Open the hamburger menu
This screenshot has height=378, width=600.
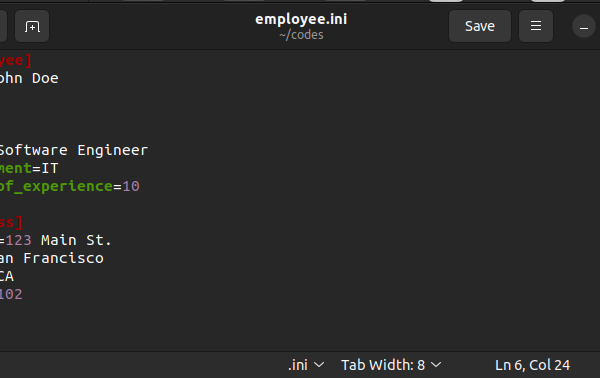tap(536, 26)
